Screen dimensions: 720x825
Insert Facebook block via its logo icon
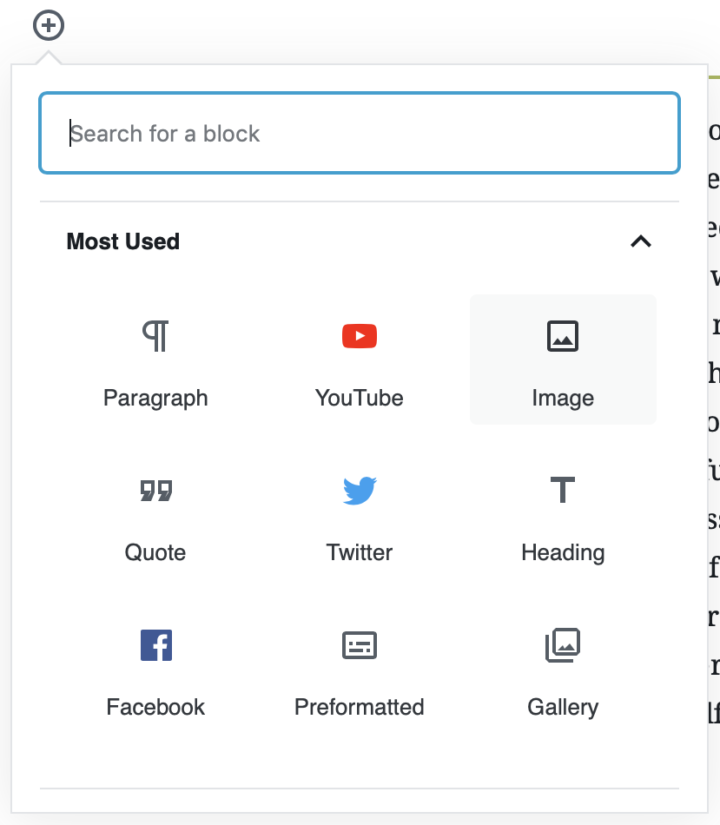tap(155, 645)
